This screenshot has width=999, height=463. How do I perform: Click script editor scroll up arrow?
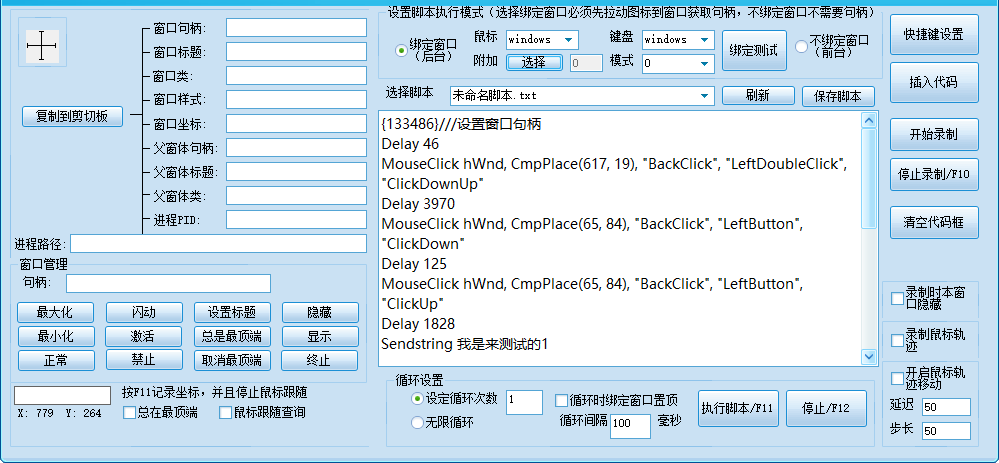pyautogui.click(x=868, y=121)
